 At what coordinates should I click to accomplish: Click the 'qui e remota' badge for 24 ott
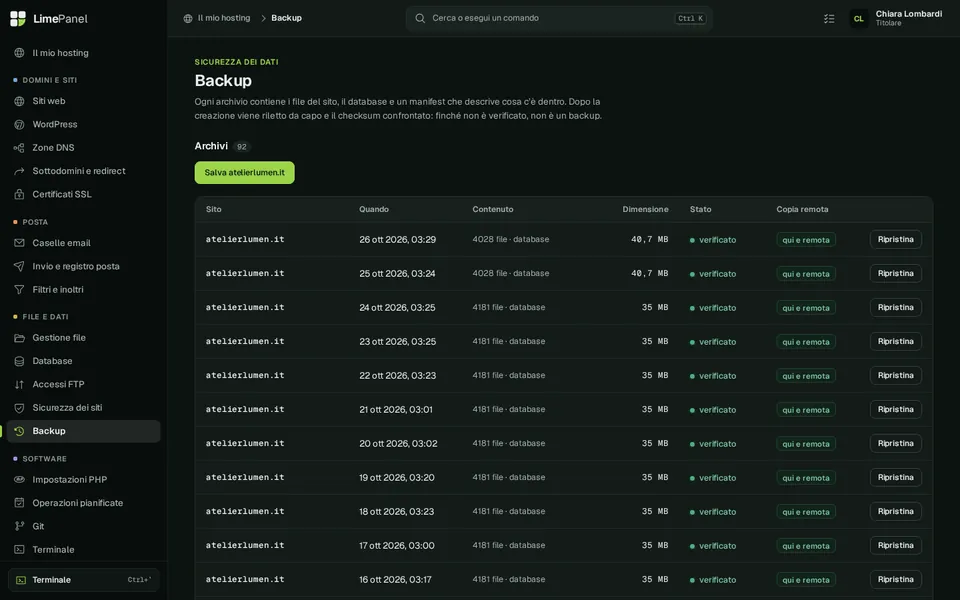pos(806,308)
